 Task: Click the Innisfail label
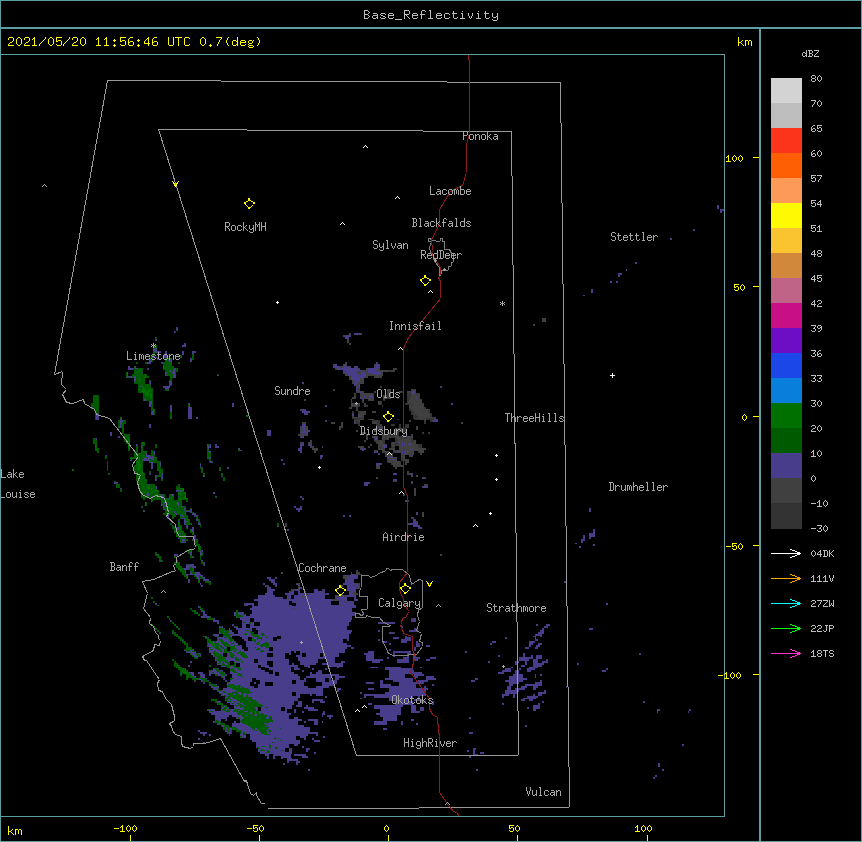pyautogui.click(x=415, y=326)
